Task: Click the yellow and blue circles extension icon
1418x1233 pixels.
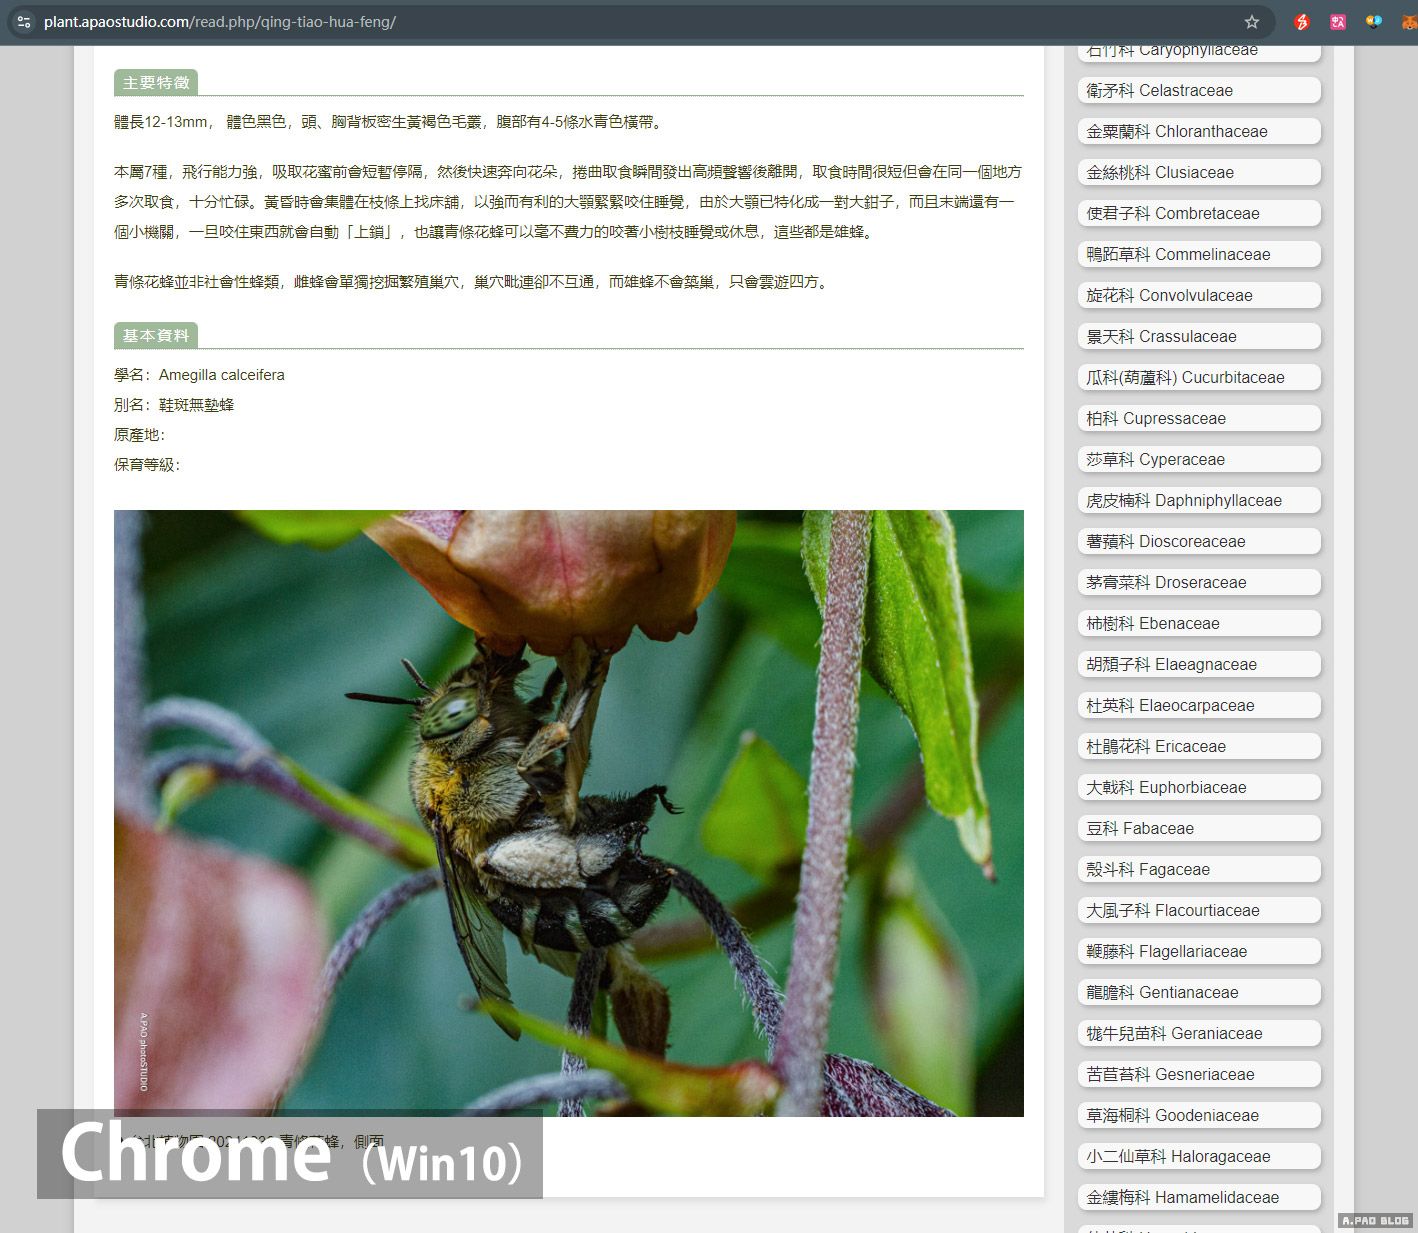Action: point(1374,22)
